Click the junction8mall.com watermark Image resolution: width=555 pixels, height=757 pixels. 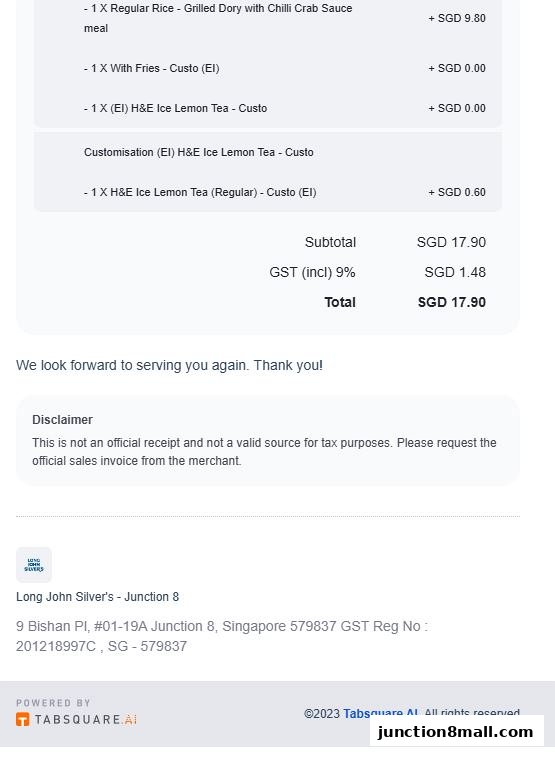pyautogui.click(x=456, y=731)
